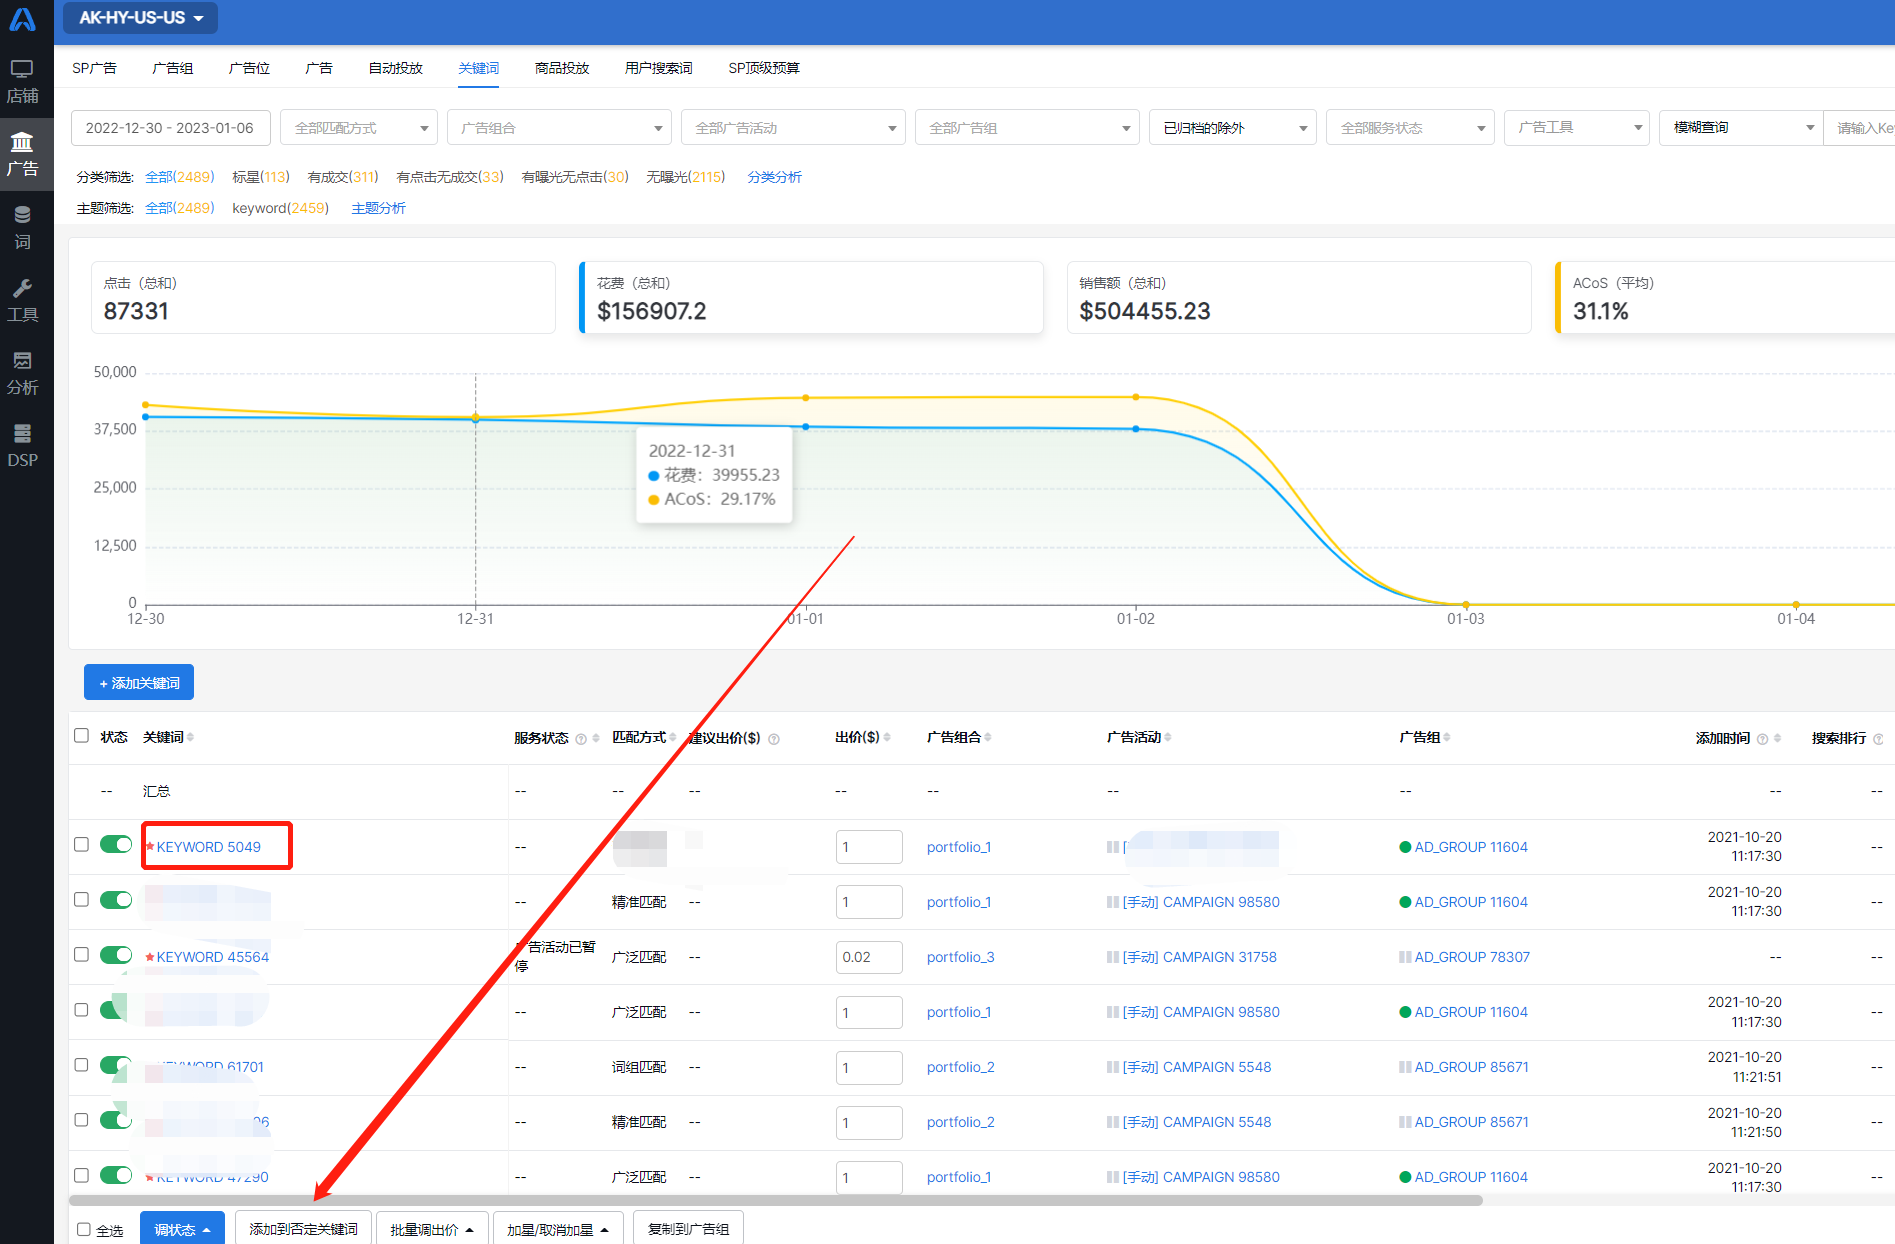Click star icon beside KEYWORD 45564

click(150, 957)
